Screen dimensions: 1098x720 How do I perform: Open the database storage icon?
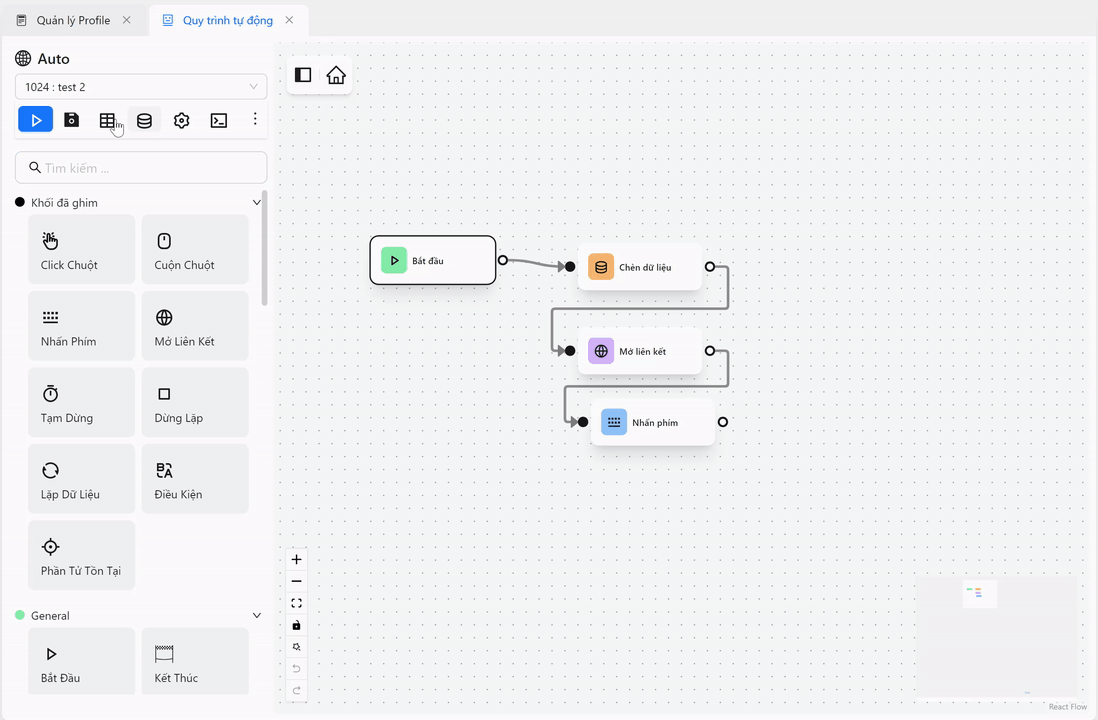[144, 120]
